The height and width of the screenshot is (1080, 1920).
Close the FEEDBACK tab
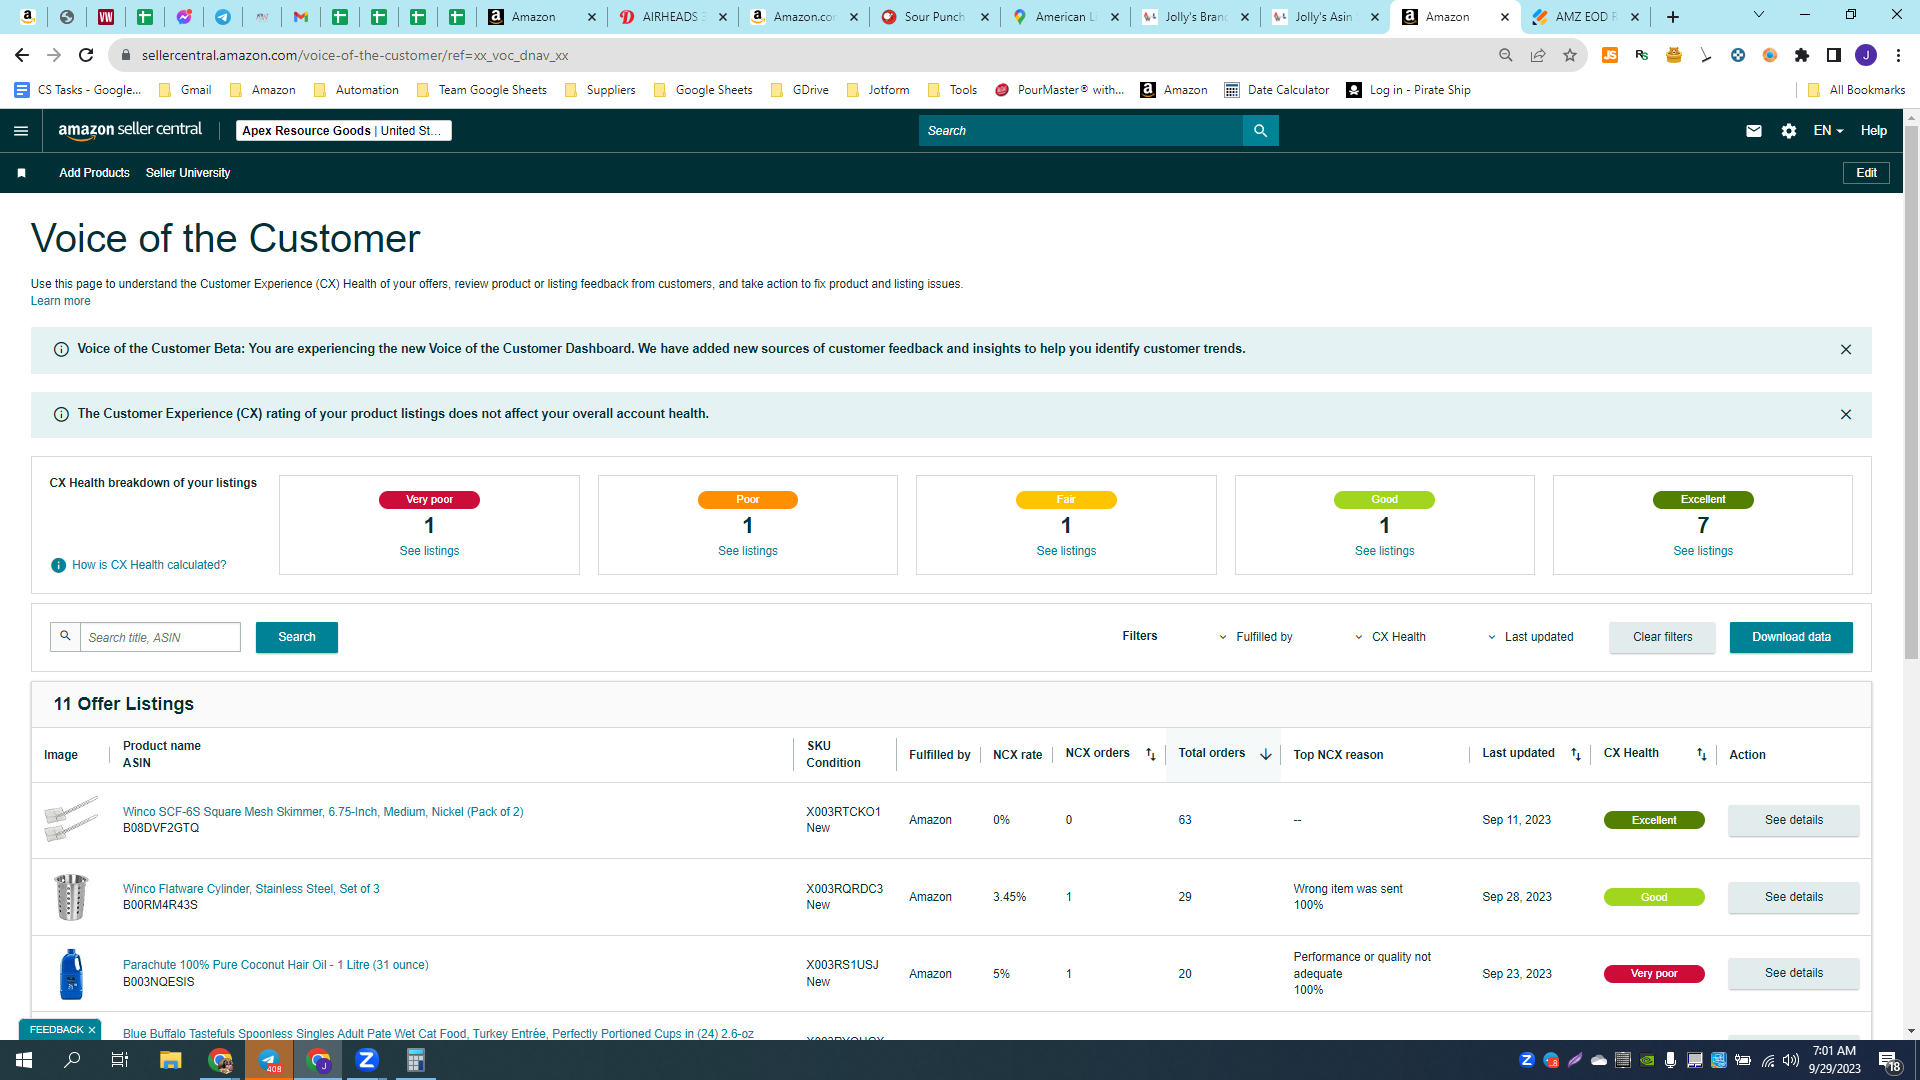pos(92,1030)
